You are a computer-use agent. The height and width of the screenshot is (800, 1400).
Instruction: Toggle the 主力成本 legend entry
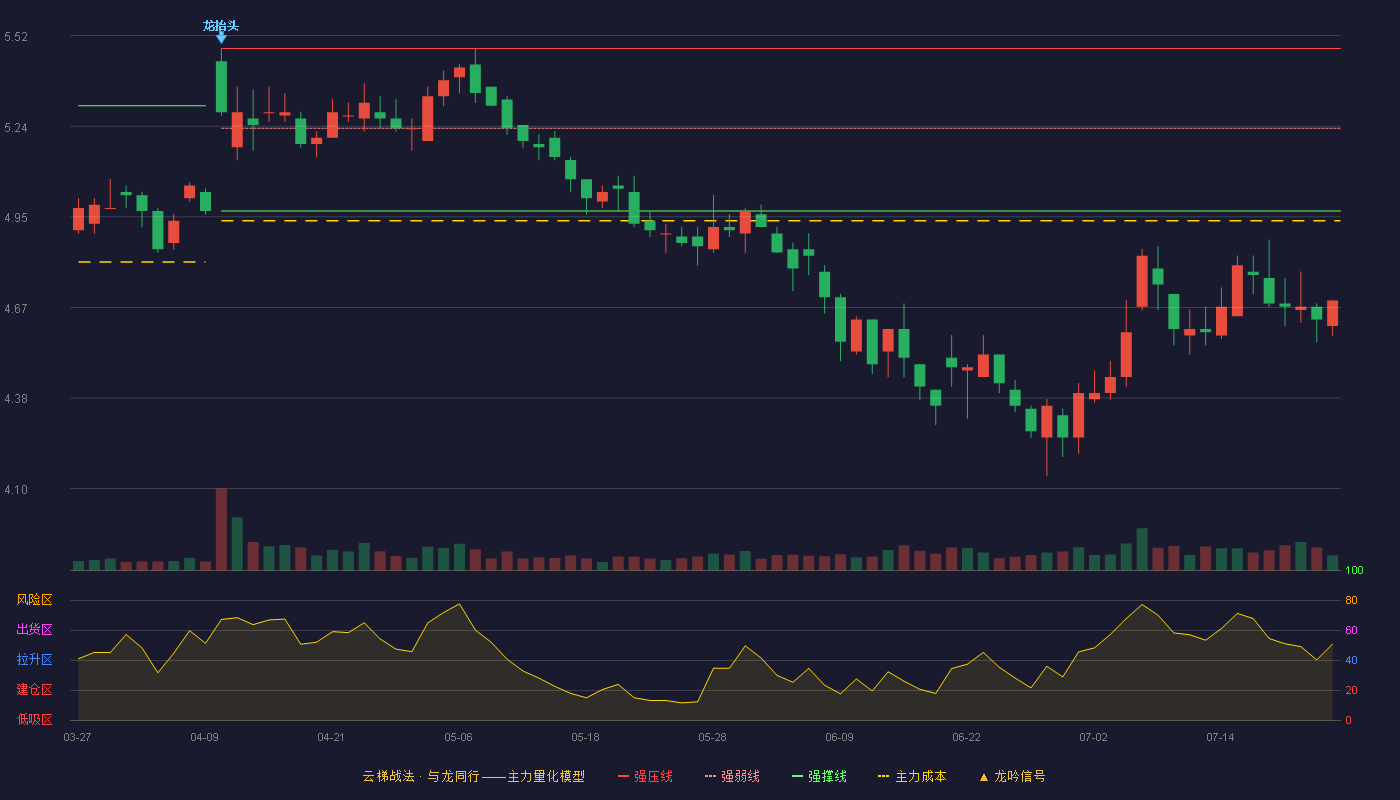click(911, 776)
